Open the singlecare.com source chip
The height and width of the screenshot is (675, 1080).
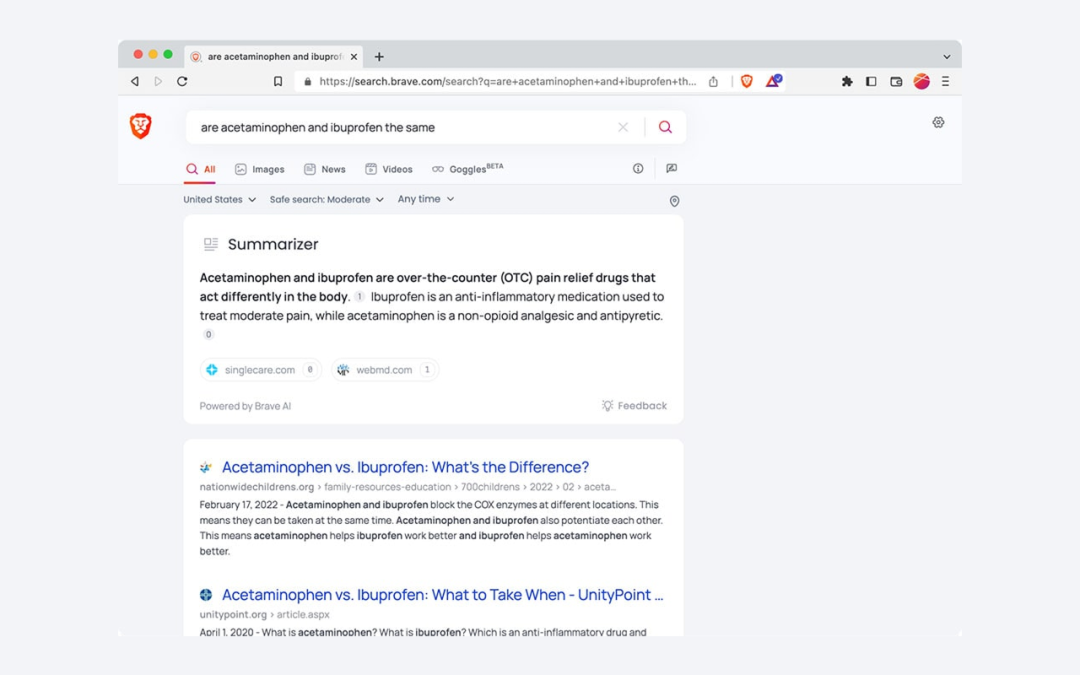260,370
